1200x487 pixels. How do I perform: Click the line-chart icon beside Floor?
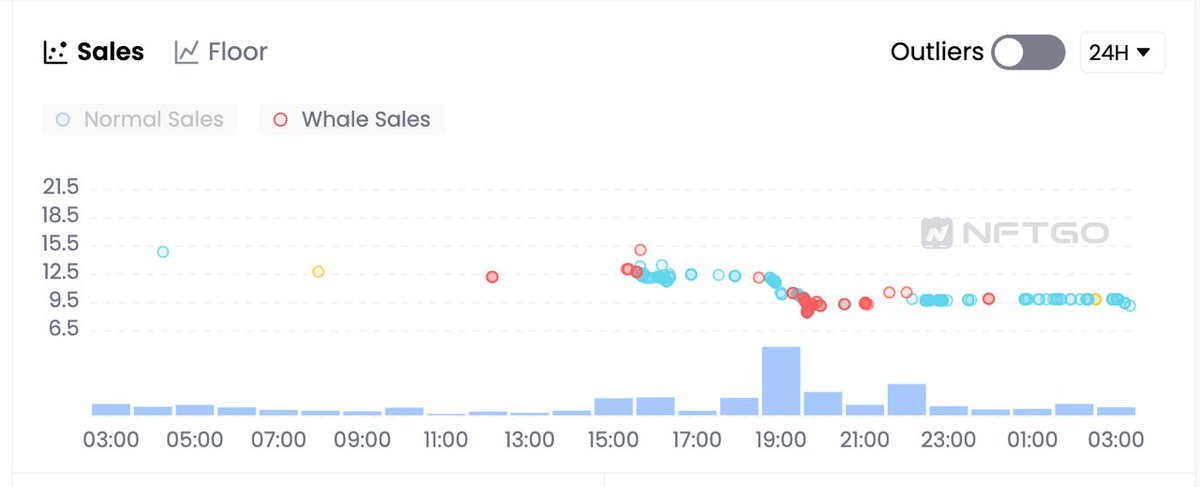186,52
